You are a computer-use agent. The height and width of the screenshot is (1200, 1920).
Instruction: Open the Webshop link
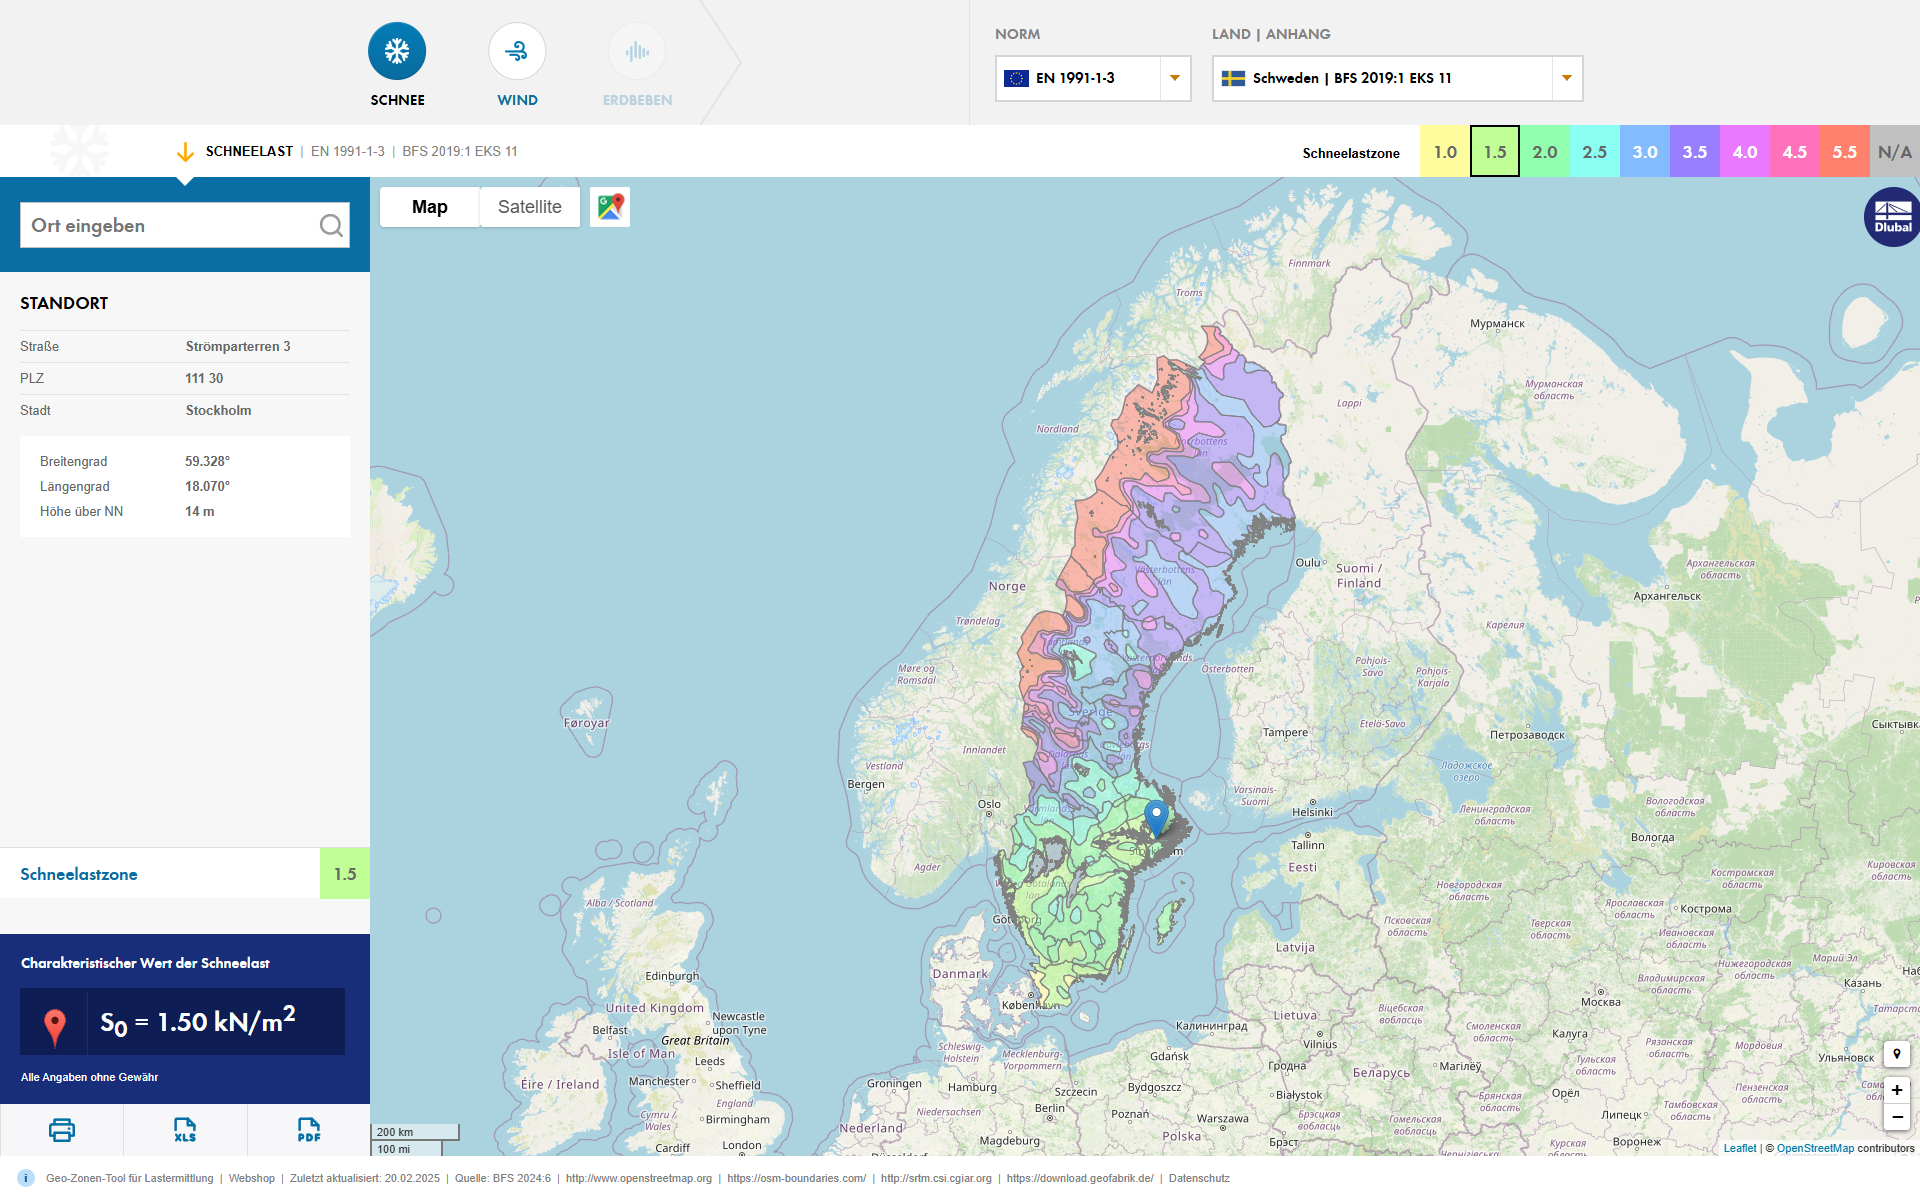click(252, 1178)
